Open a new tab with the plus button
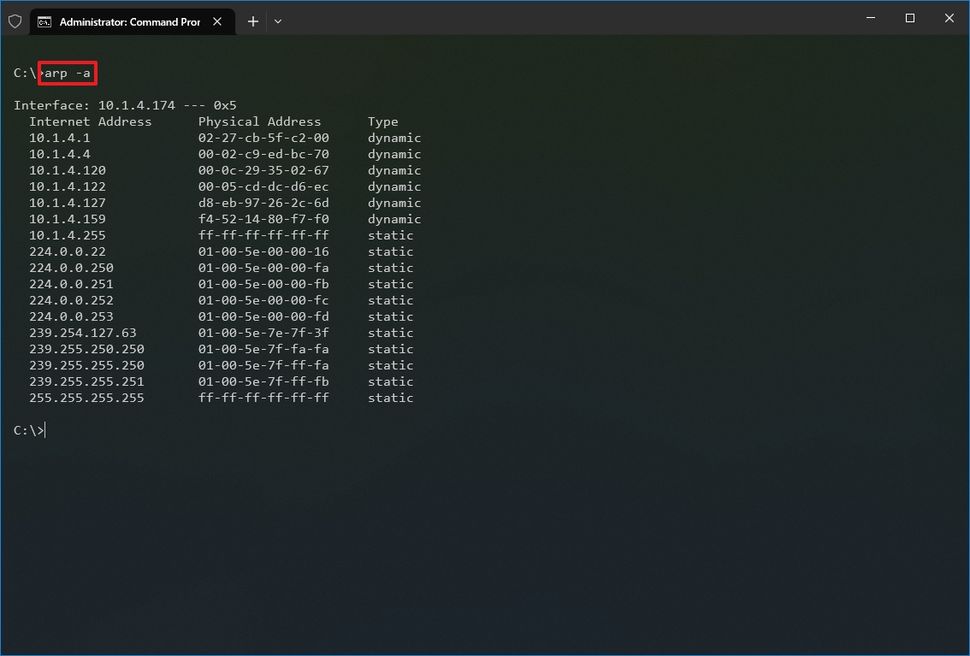This screenshot has width=970, height=656. [x=253, y=22]
